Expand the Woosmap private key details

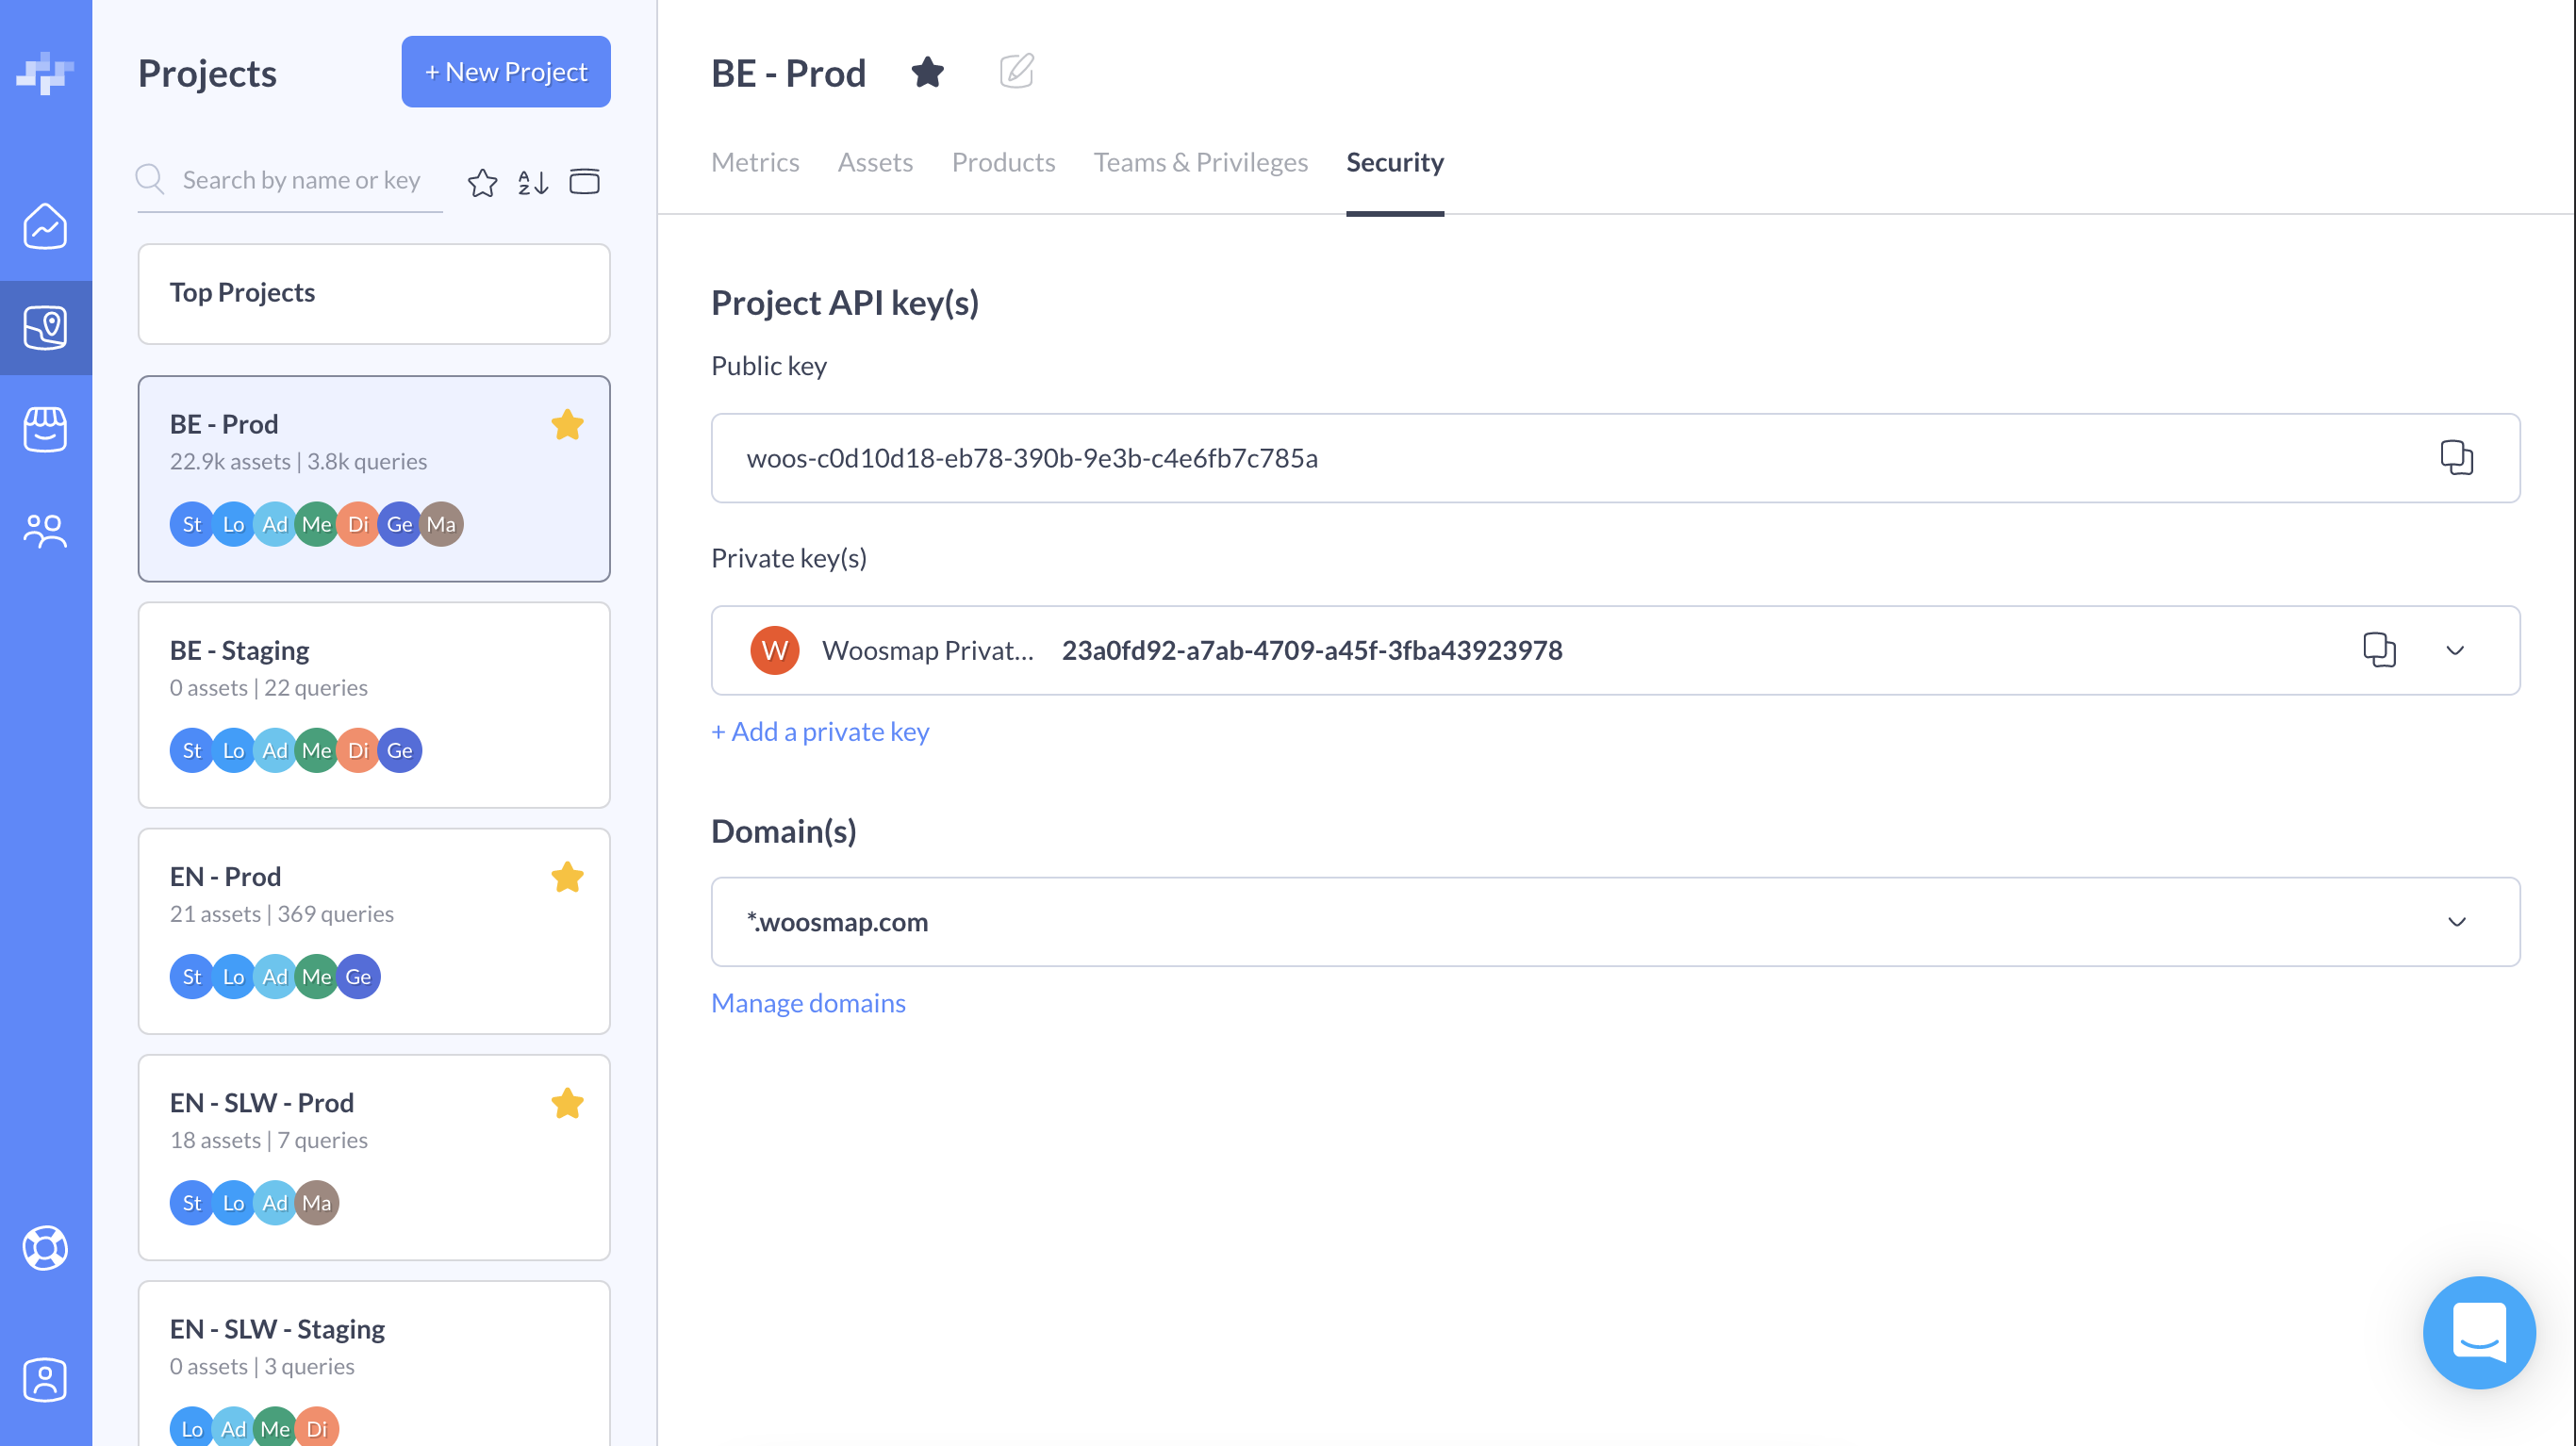pos(2454,650)
